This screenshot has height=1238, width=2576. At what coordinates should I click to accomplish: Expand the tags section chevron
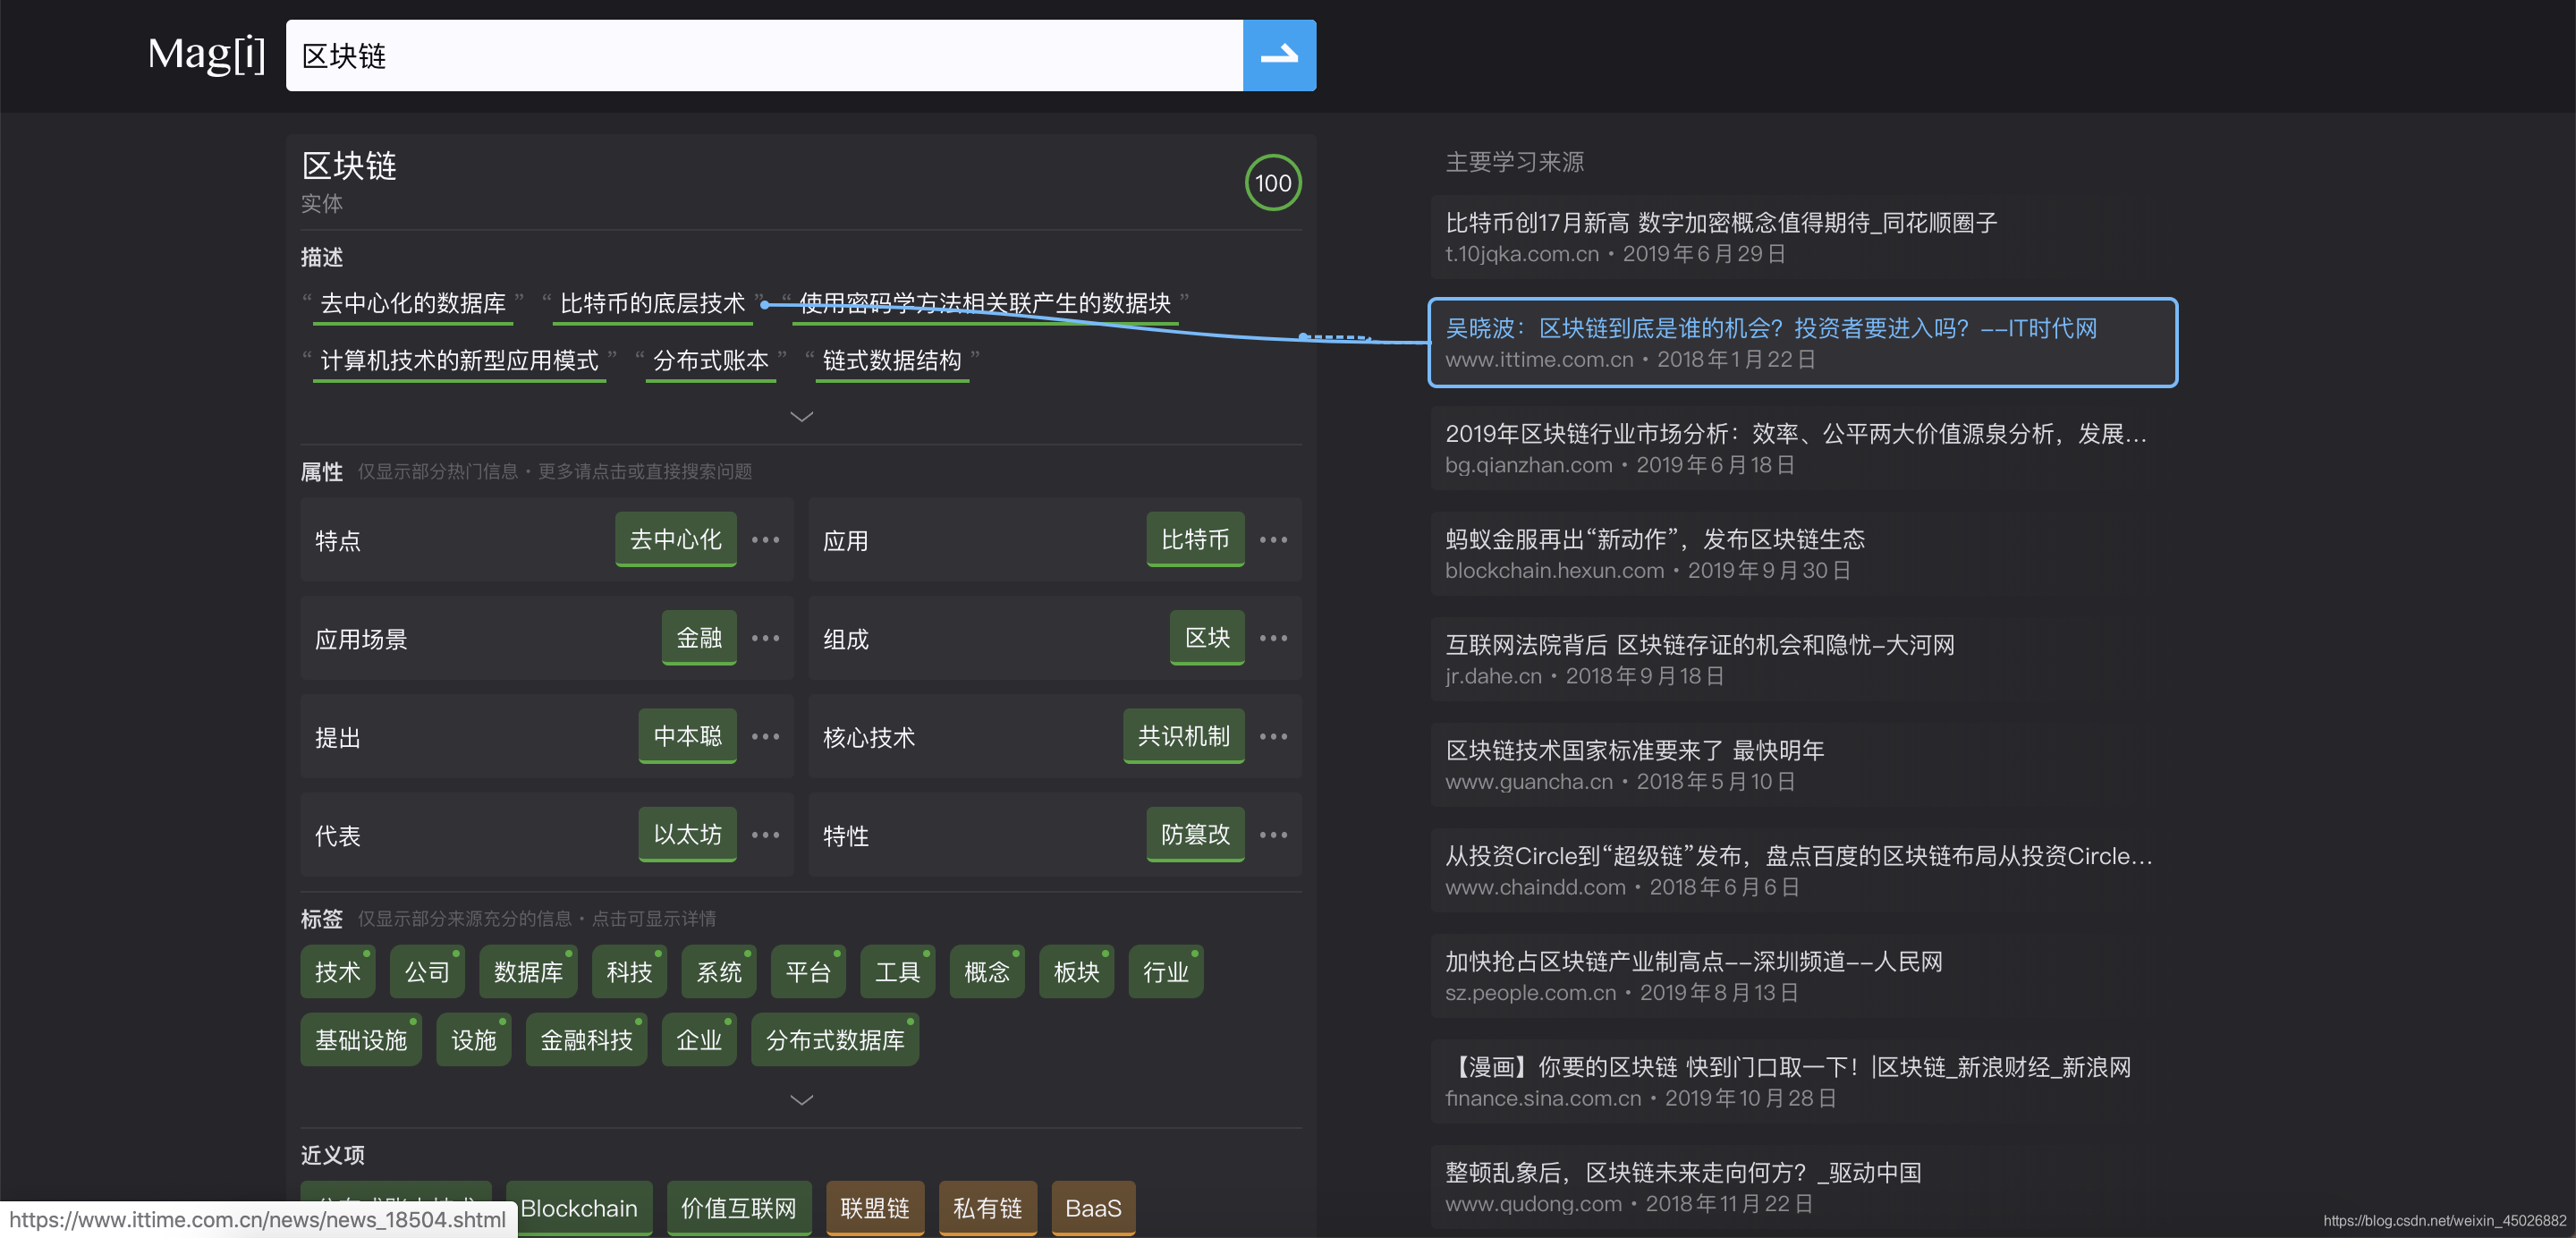pyautogui.click(x=801, y=1100)
